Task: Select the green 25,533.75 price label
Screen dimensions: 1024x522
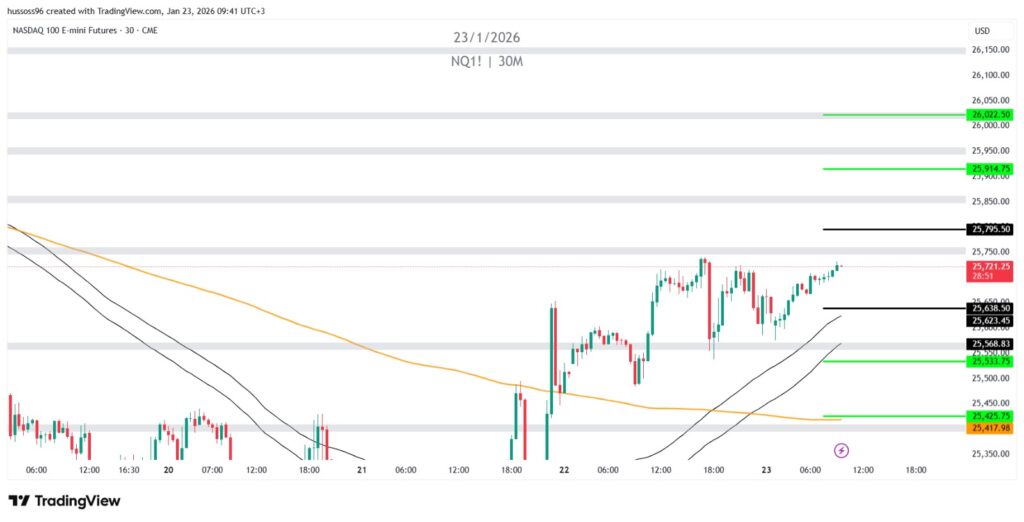Action: coord(990,361)
